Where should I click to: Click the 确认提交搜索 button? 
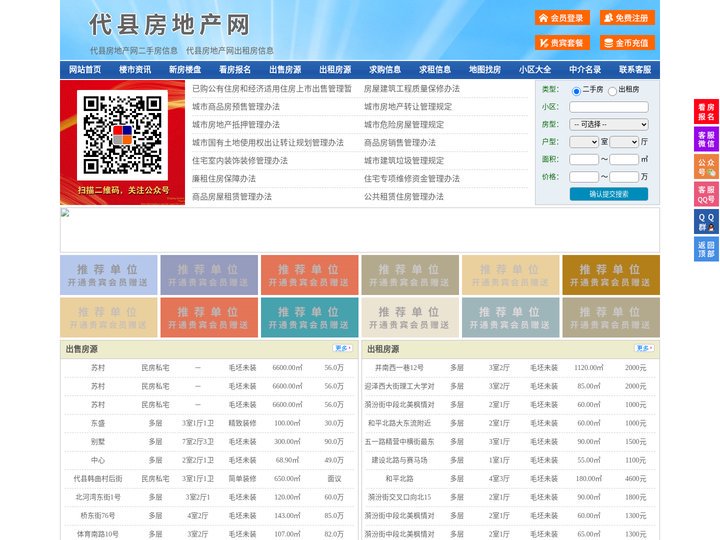click(x=609, y=194)
